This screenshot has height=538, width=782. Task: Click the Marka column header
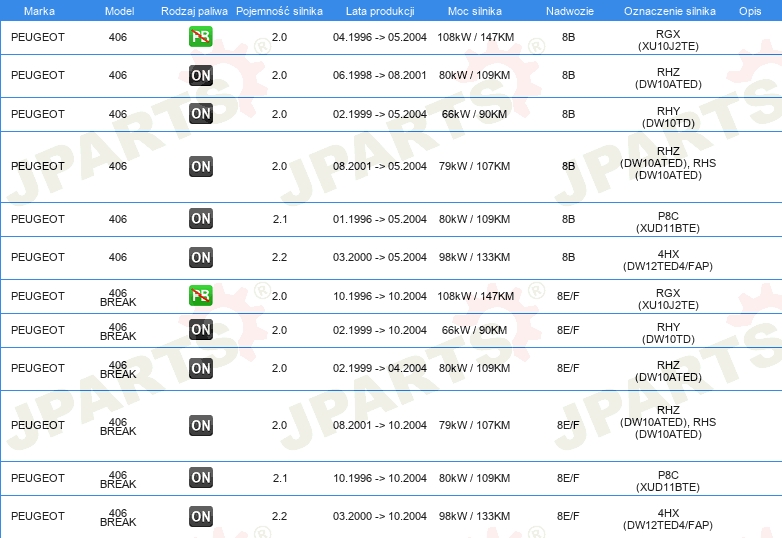point(39,11)
